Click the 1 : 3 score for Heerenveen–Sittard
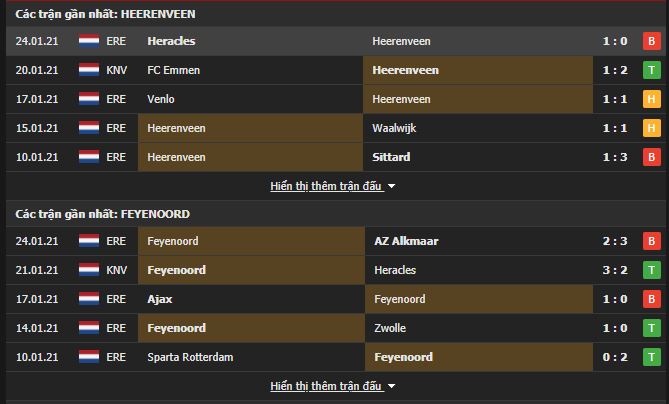The height and width of the screenshot is (404, 669). coord(615,157)
